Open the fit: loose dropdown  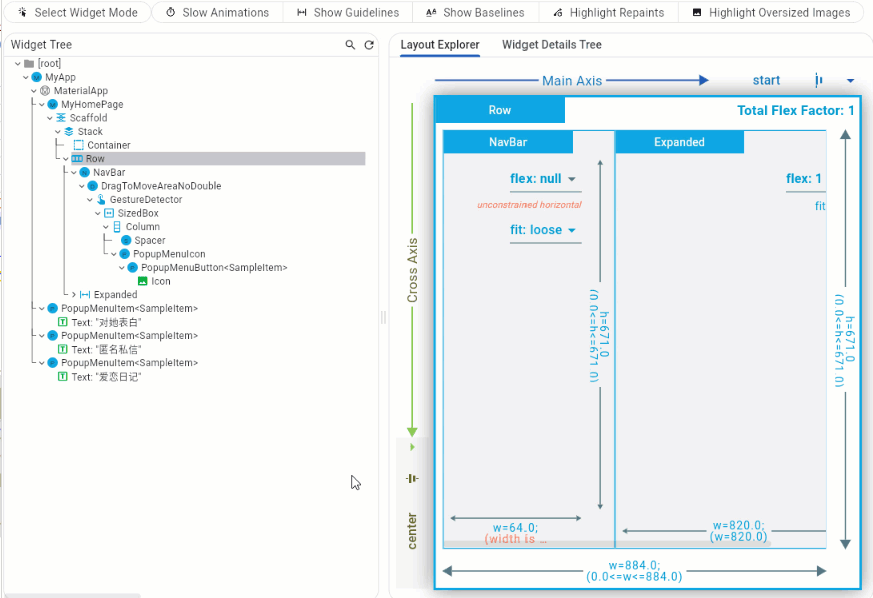click(x=545, y=231)
